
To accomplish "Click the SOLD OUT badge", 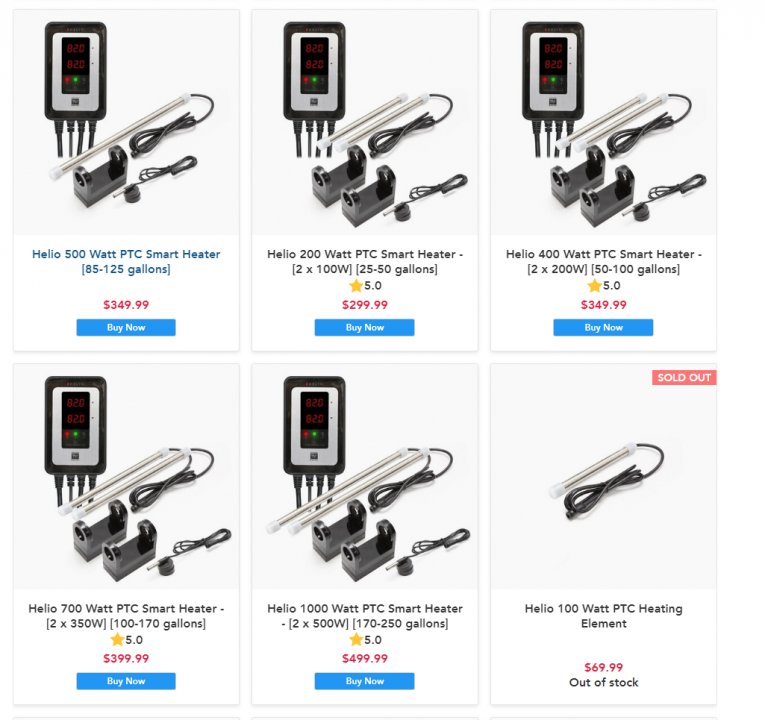I will [684, 378].
